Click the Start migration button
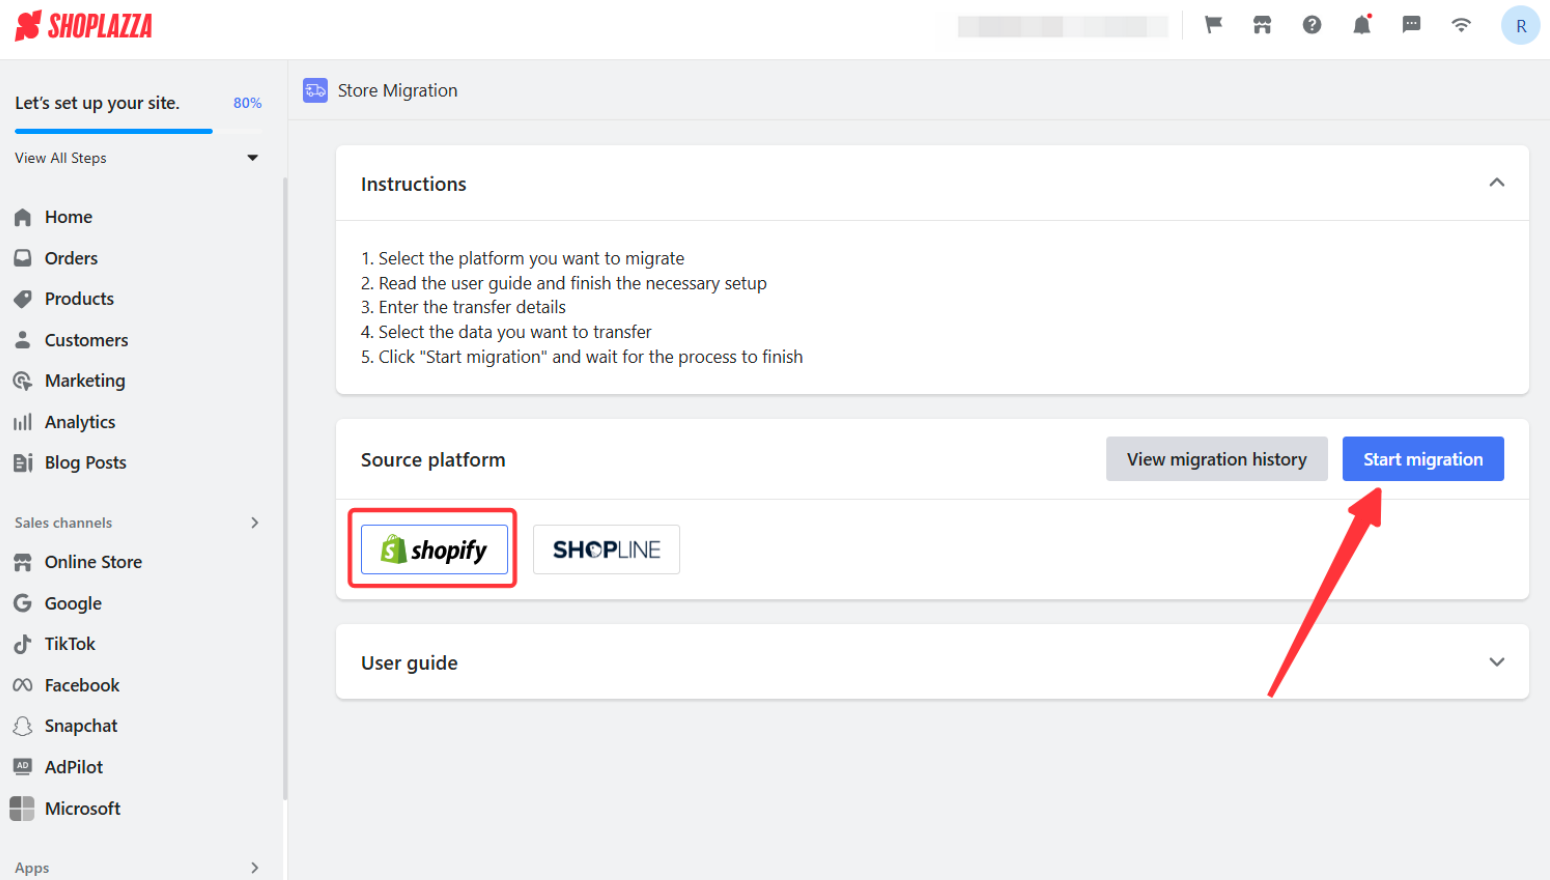 [x=1422, y=459]
